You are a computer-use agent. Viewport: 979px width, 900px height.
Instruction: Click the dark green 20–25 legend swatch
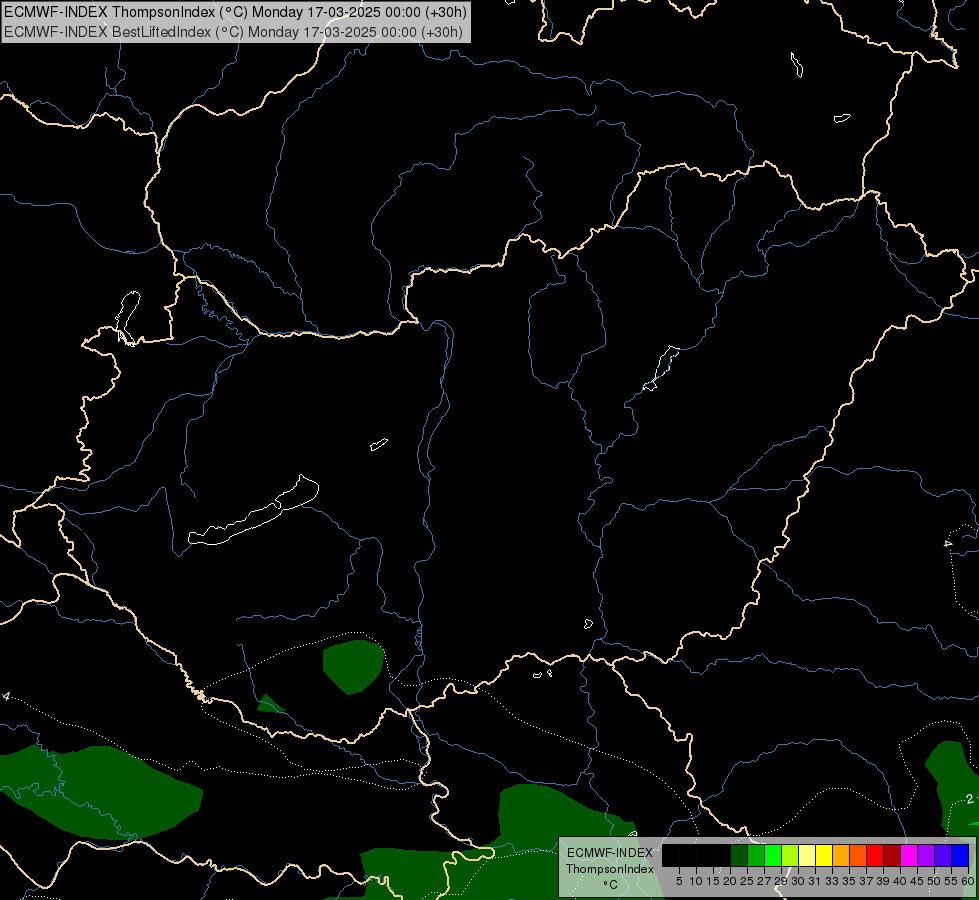[x=739, y=855]
